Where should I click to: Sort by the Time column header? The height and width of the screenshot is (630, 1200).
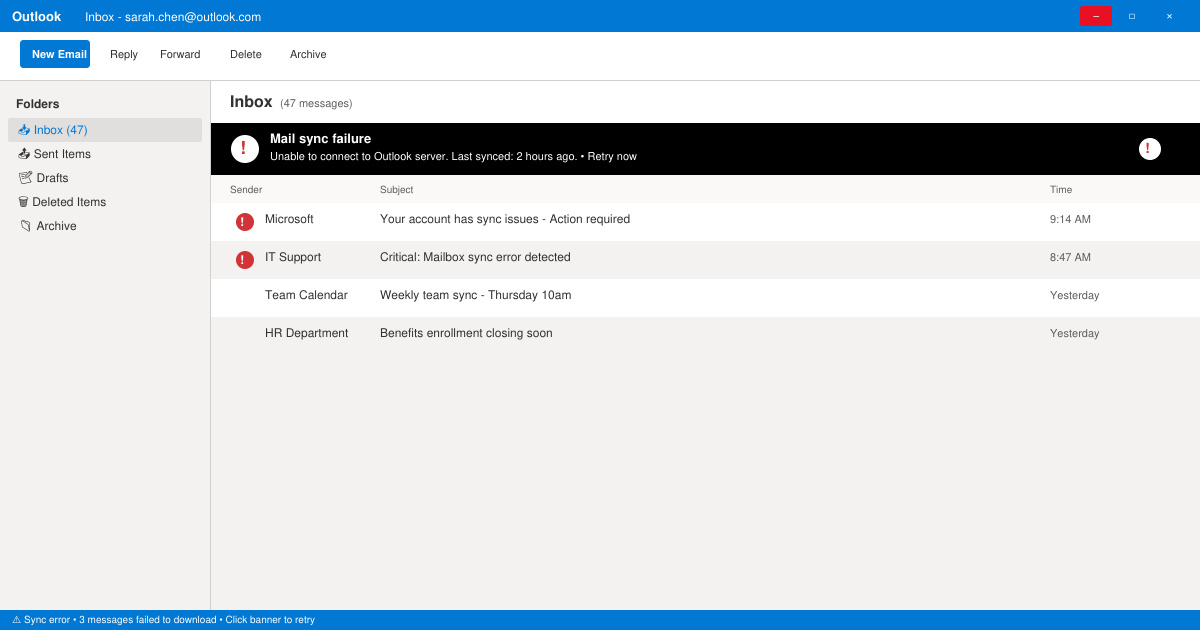(x=1061, y=190)
